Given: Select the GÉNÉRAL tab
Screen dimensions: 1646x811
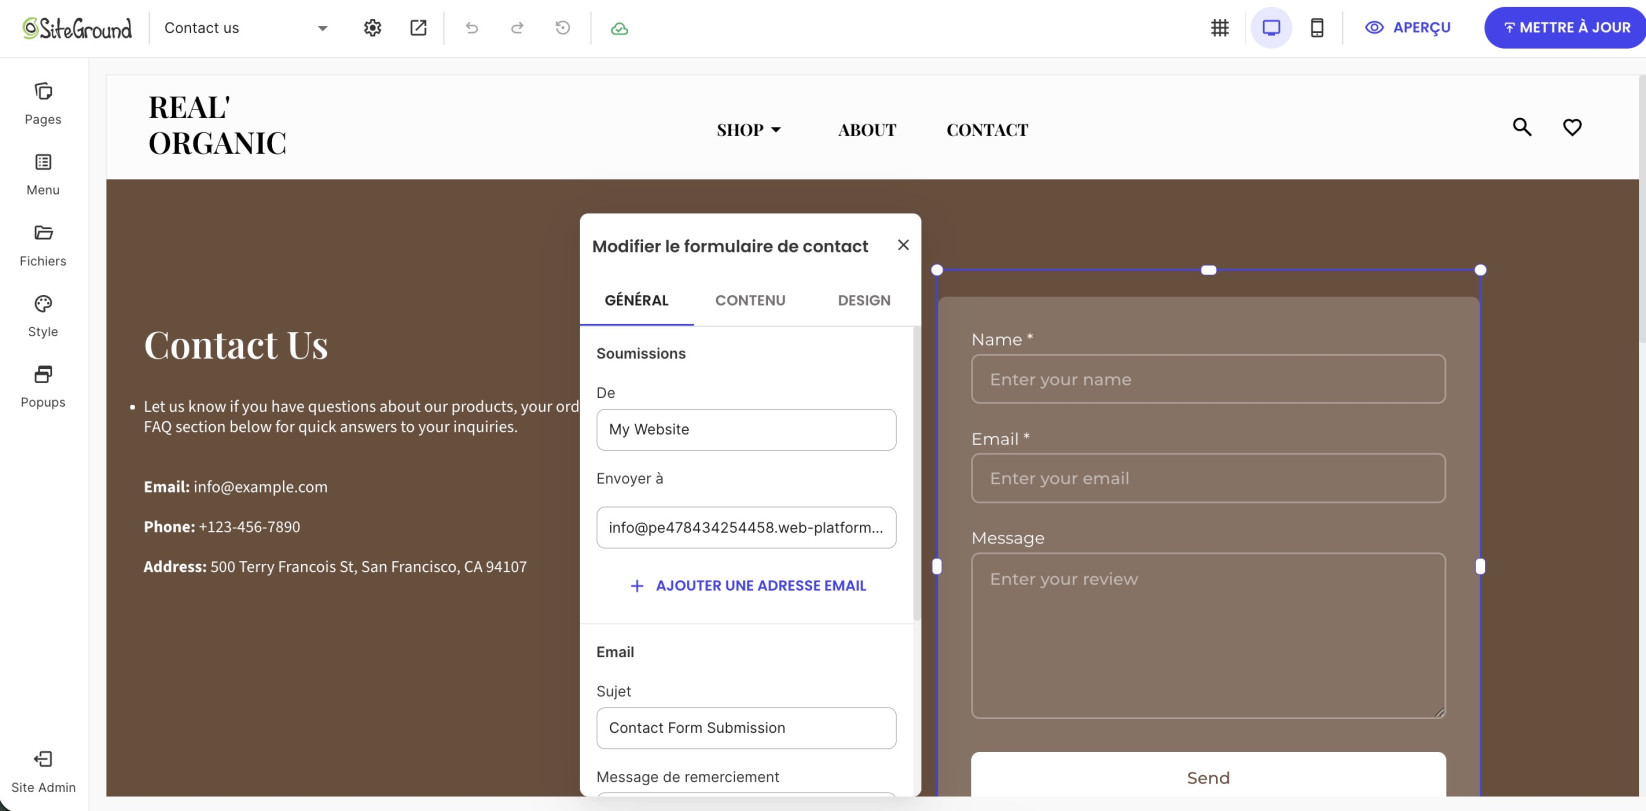Looking at the screenshot, I should (637, 300).
